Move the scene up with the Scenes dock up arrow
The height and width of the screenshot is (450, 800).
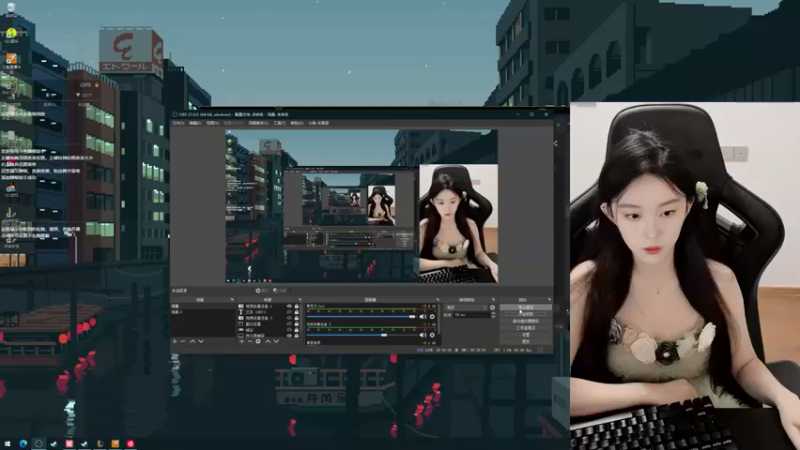tap(192, 341)
